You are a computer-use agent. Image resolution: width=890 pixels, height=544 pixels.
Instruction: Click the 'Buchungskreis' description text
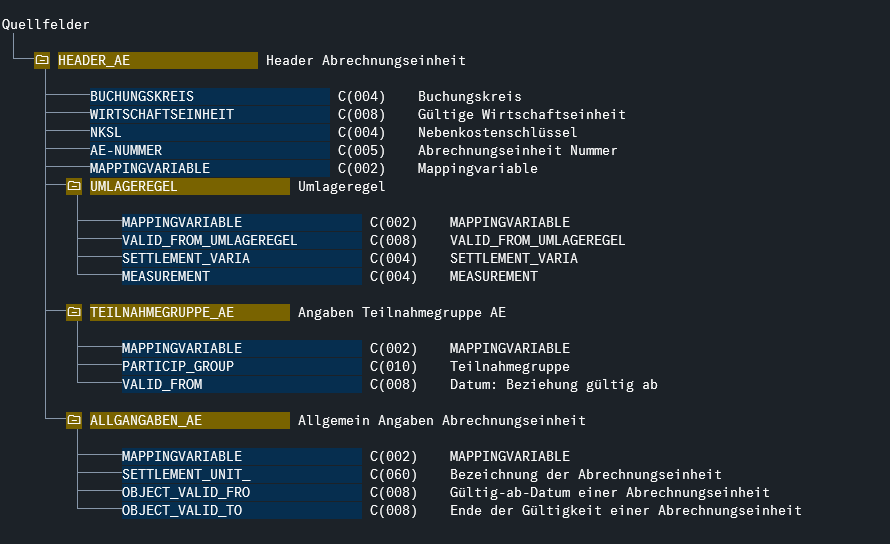(x=469, y=97)
